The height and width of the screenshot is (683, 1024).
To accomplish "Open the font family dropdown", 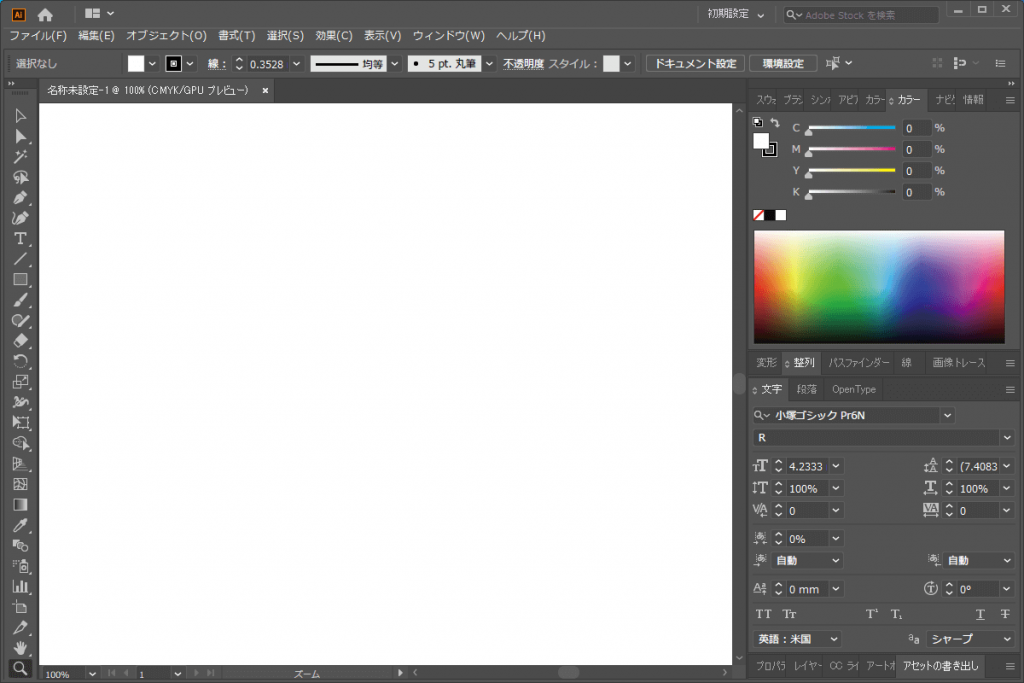I will point(947,415).
